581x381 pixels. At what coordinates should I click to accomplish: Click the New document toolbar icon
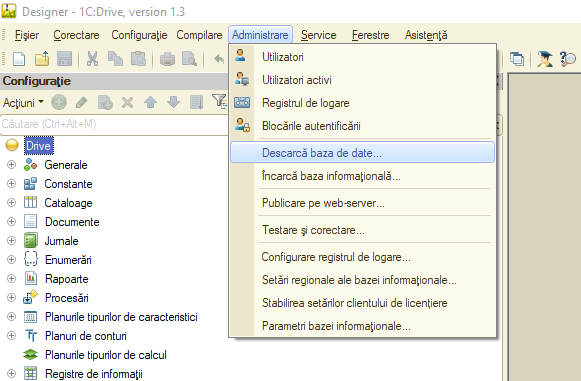click(x=19, y=59)
